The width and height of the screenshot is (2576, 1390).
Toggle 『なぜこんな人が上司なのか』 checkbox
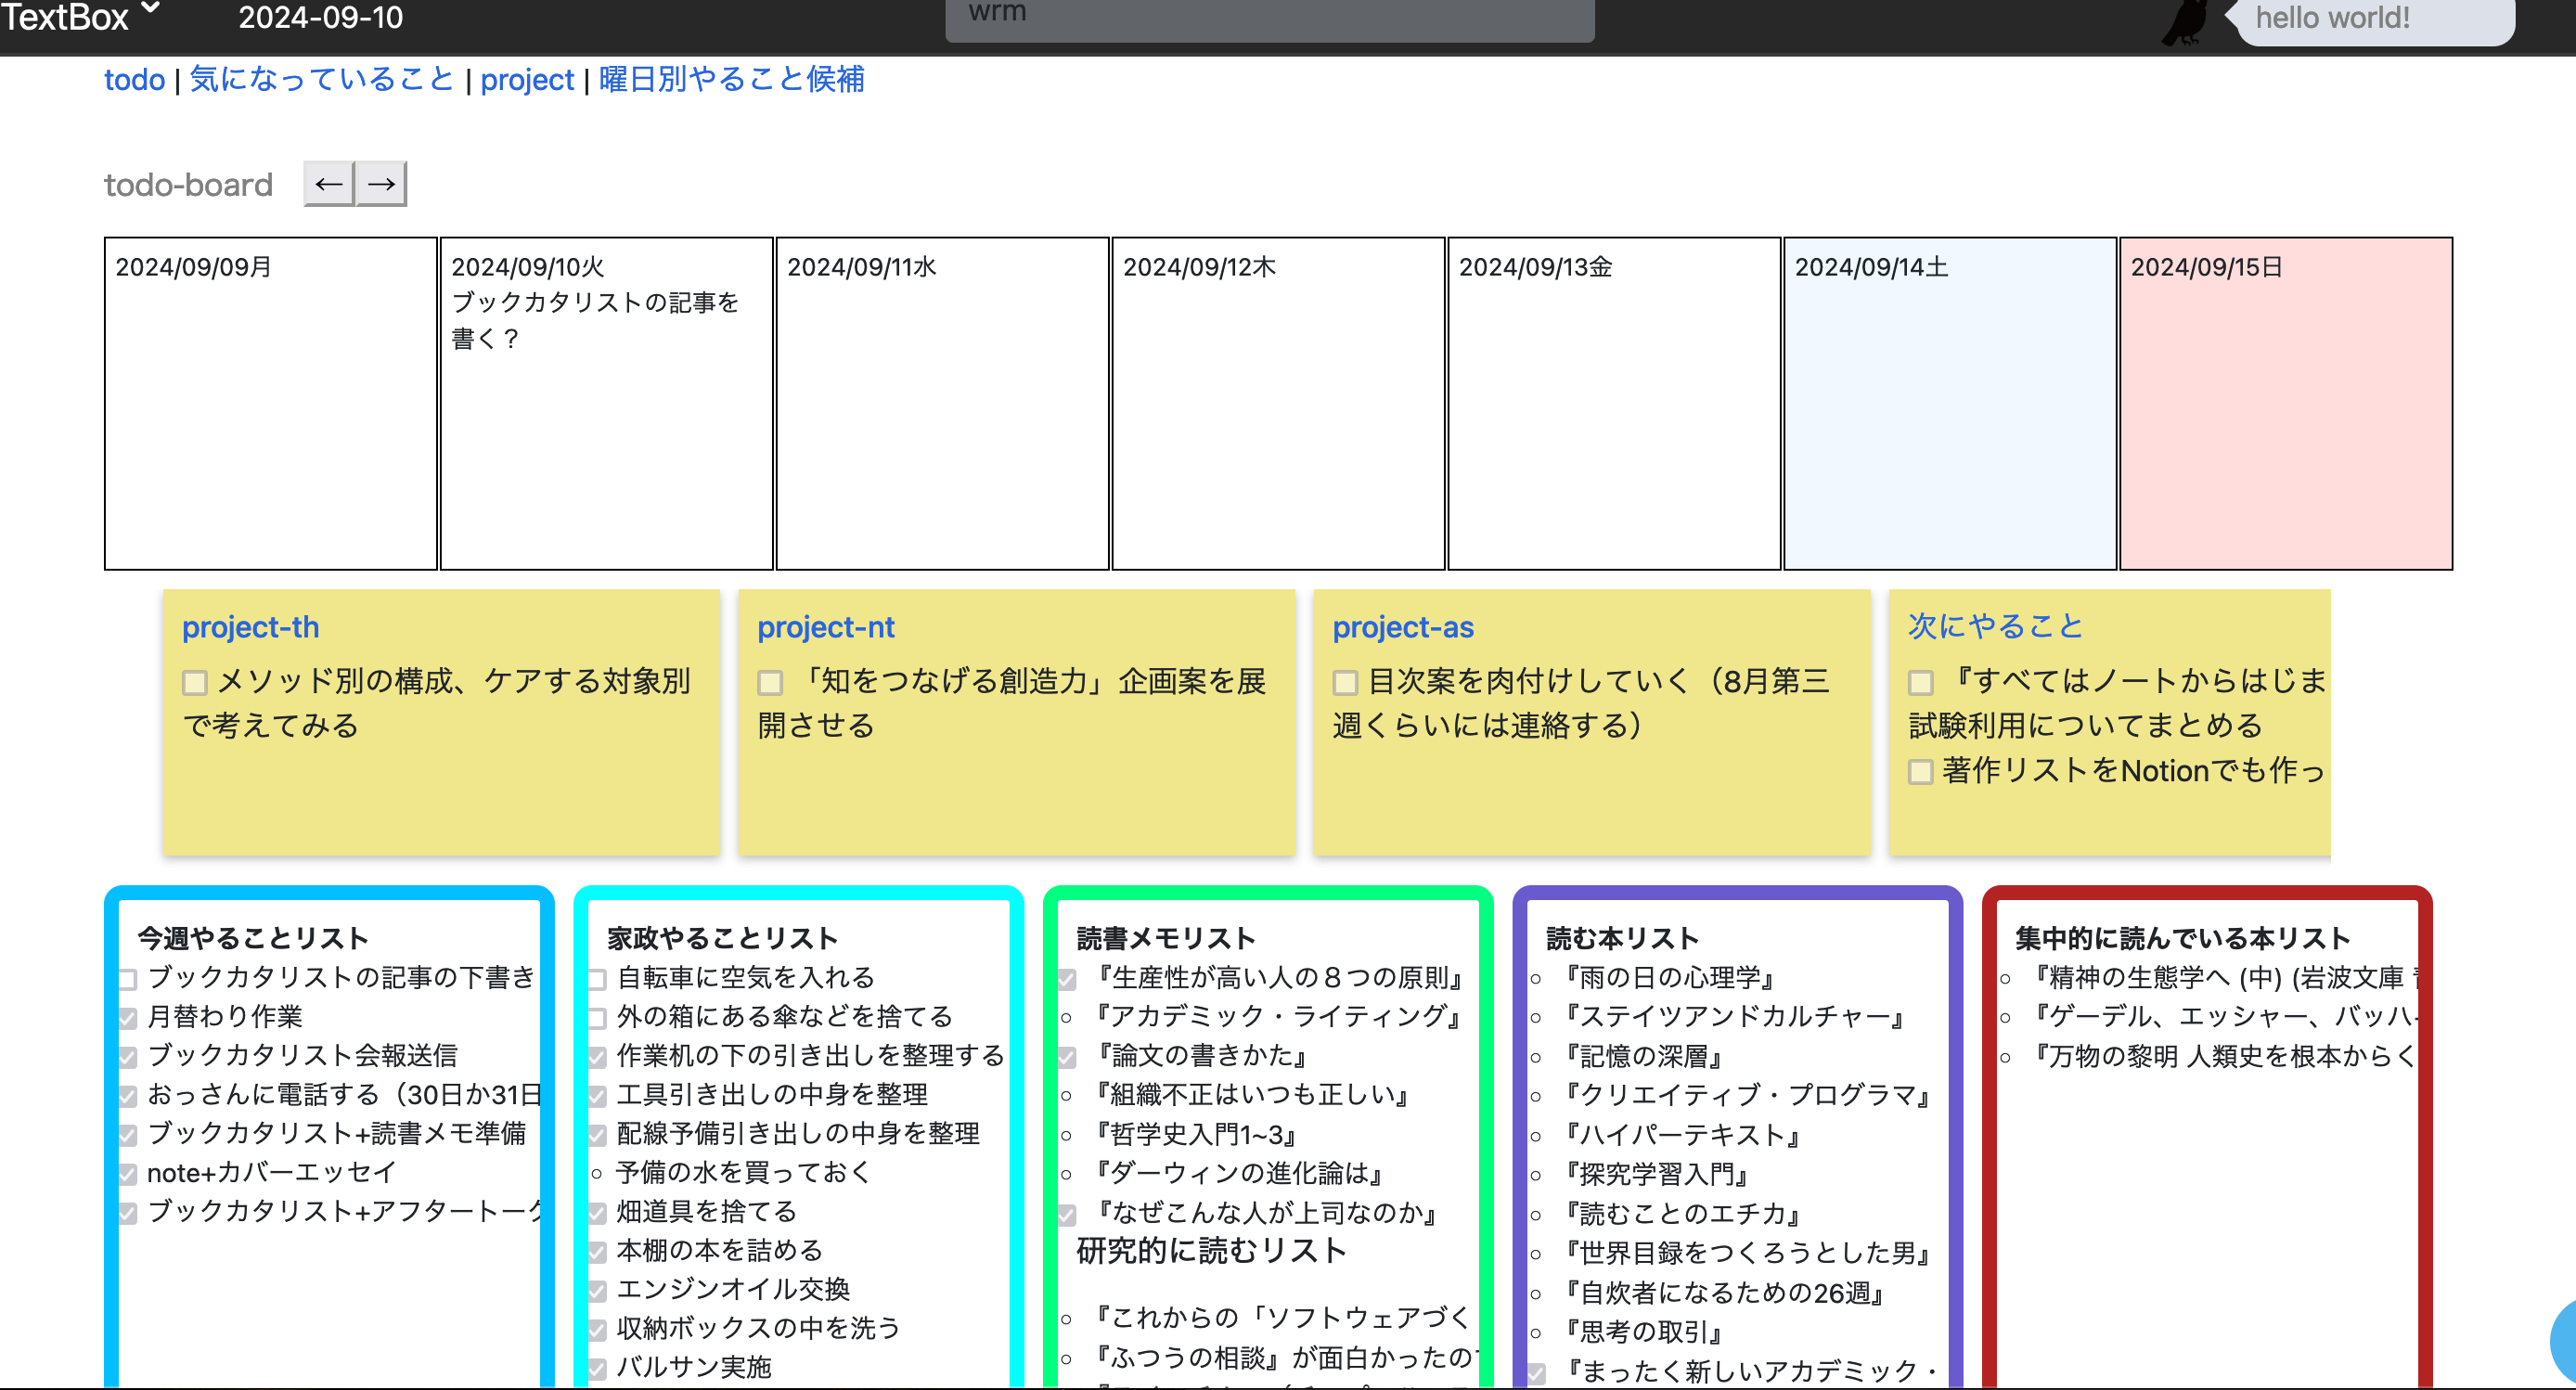pyautogui.click(x=1067, y=1214)
